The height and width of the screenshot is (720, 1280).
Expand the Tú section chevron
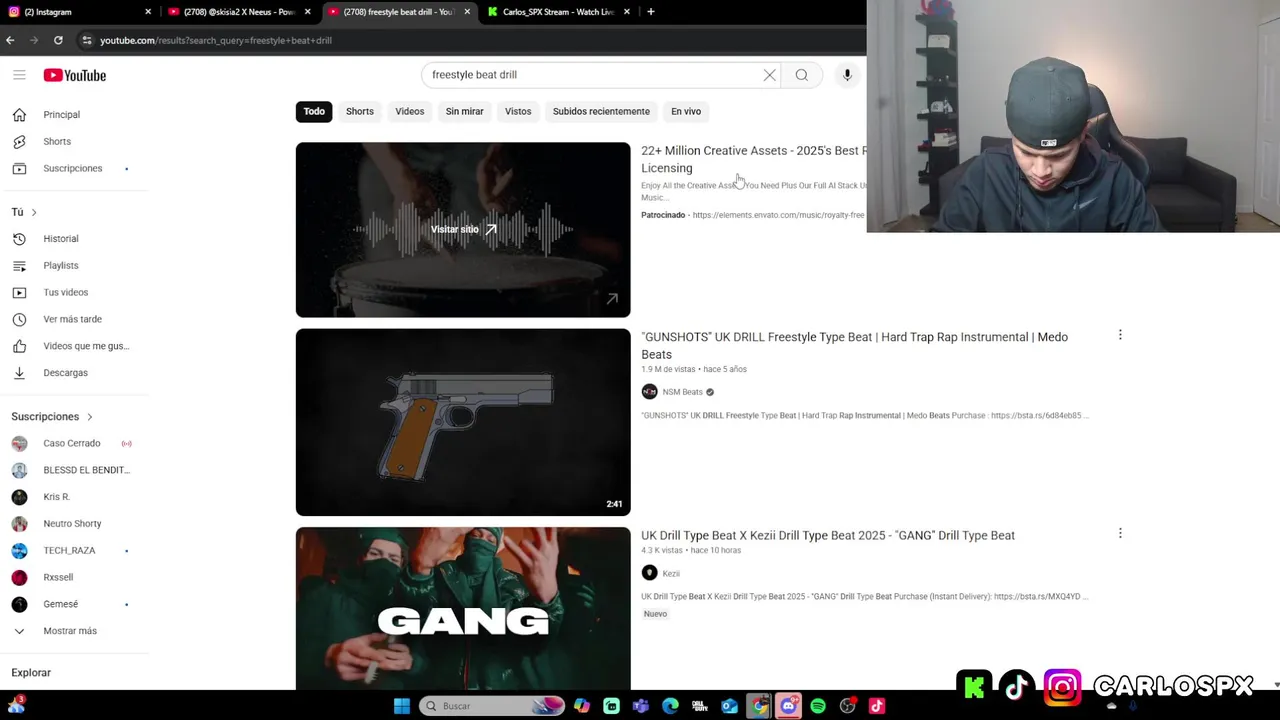click(x=34, y=212)
